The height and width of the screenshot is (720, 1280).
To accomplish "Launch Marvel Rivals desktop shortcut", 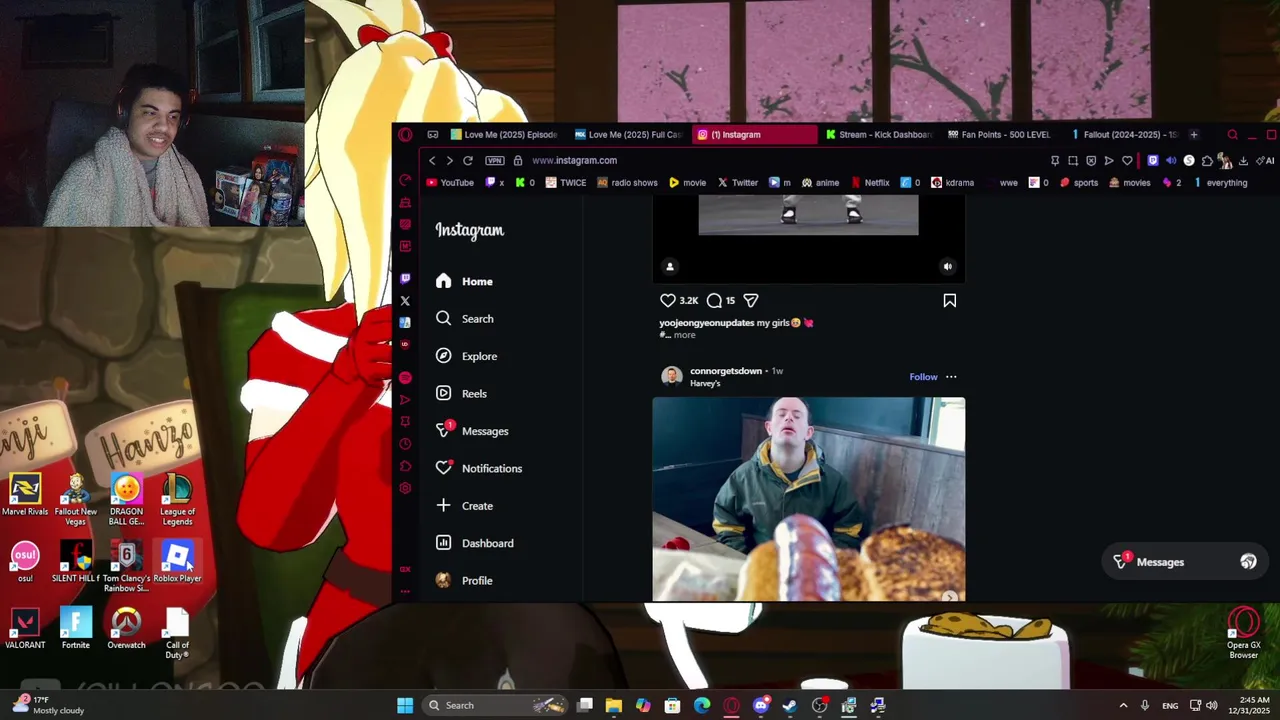I will pos(25,496).
